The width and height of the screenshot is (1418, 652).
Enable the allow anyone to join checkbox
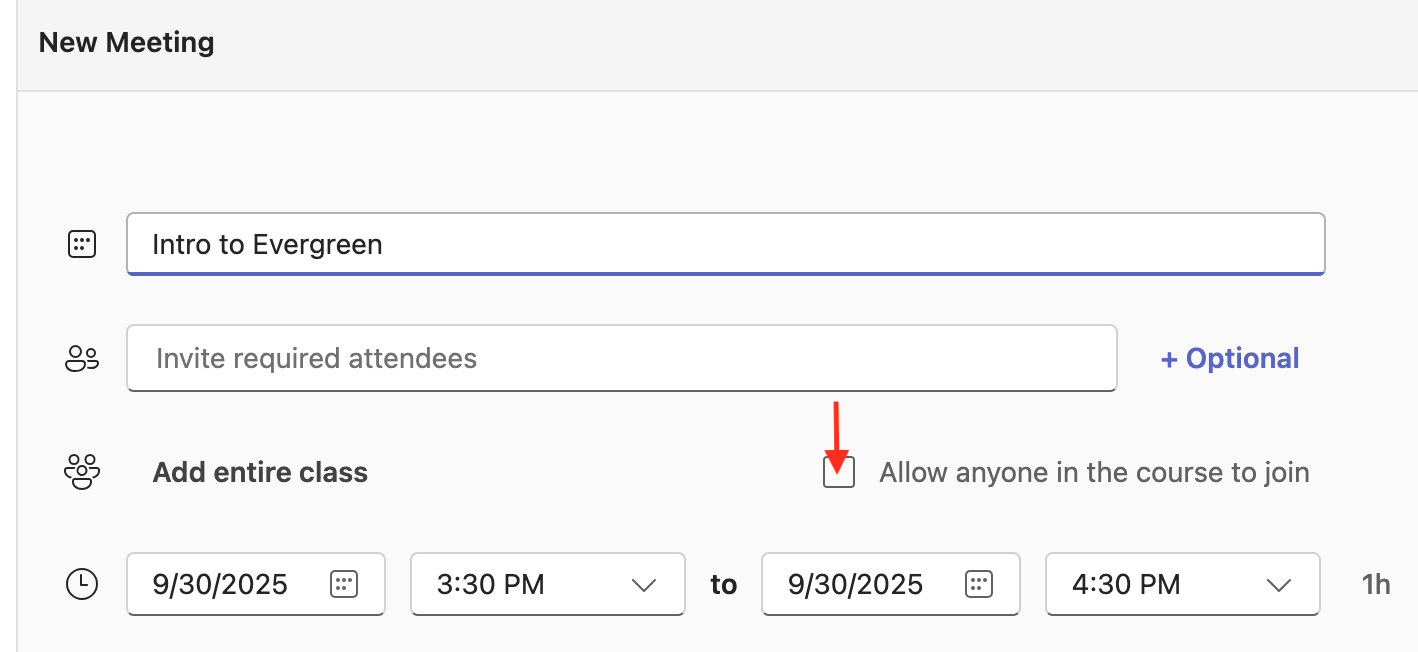point(839,472)
